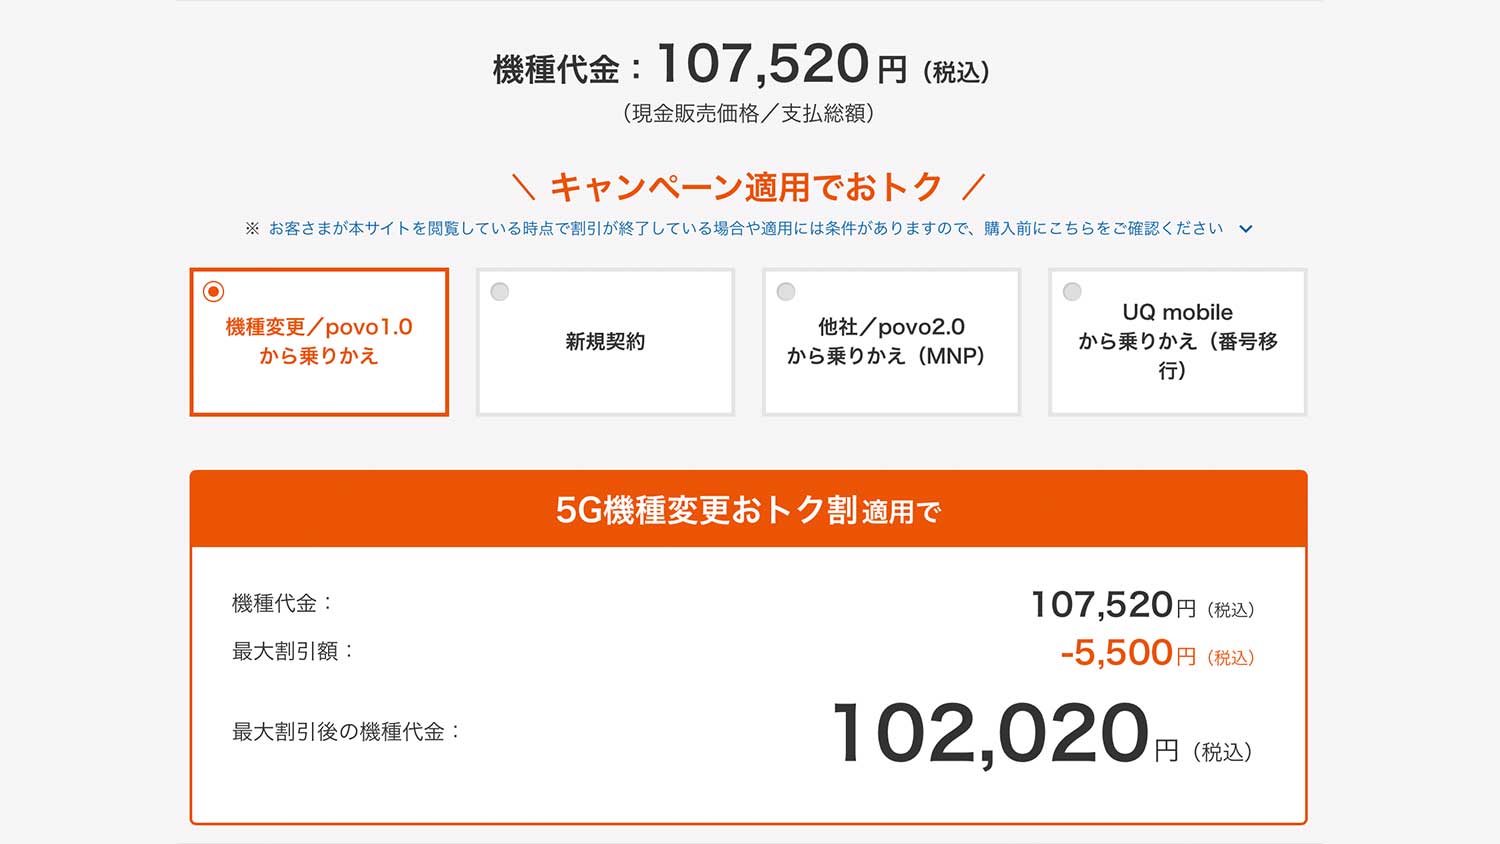Viewport: 1500px width, 844px height.
Task: Click the 他社/povo2.0から乗りかえ(MNP) label
Action: click(x=890, y=341)
